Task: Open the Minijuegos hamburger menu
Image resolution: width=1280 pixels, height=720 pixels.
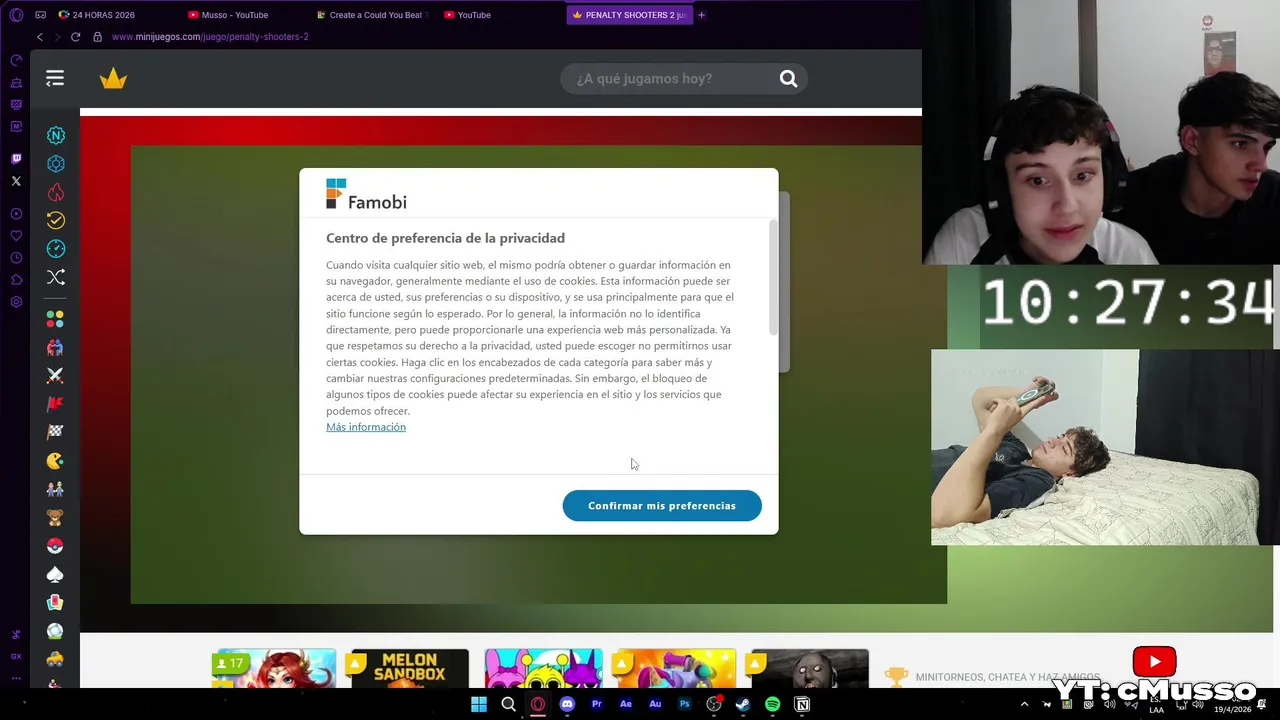Action: [x=55, y=79]
